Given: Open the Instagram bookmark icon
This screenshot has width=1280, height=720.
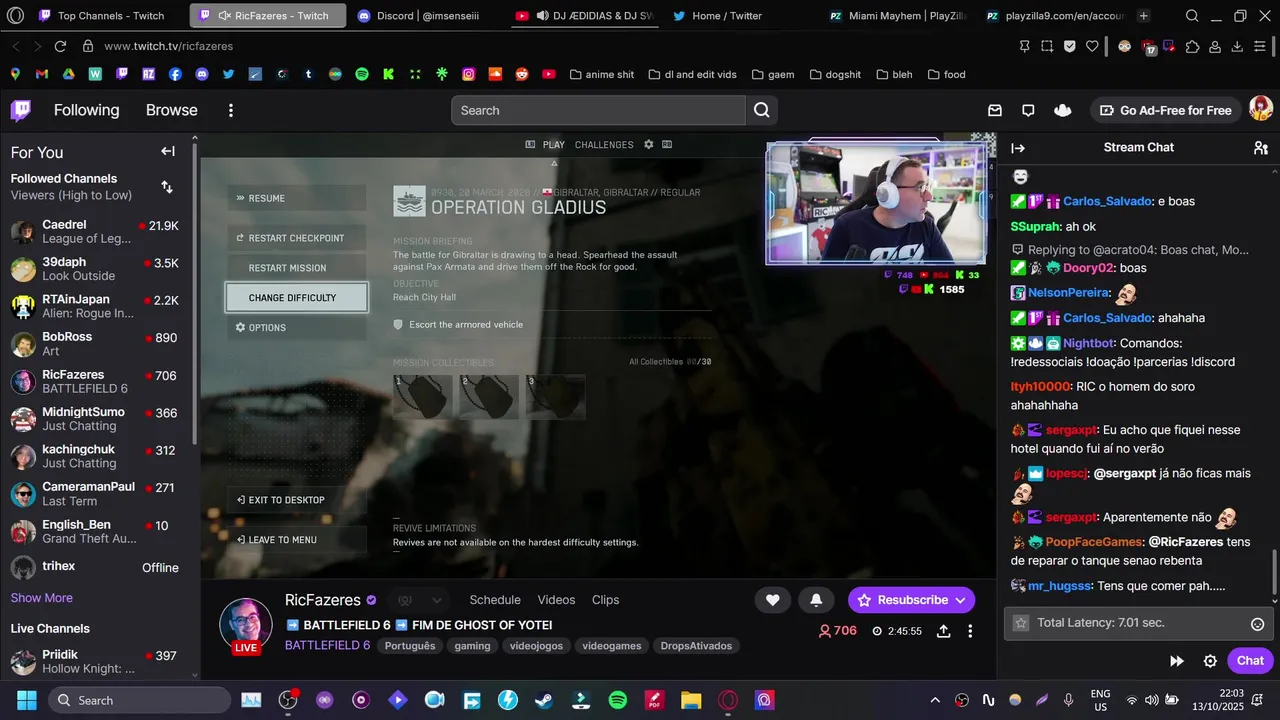Looking at the screenshot, I should [468, 74].
